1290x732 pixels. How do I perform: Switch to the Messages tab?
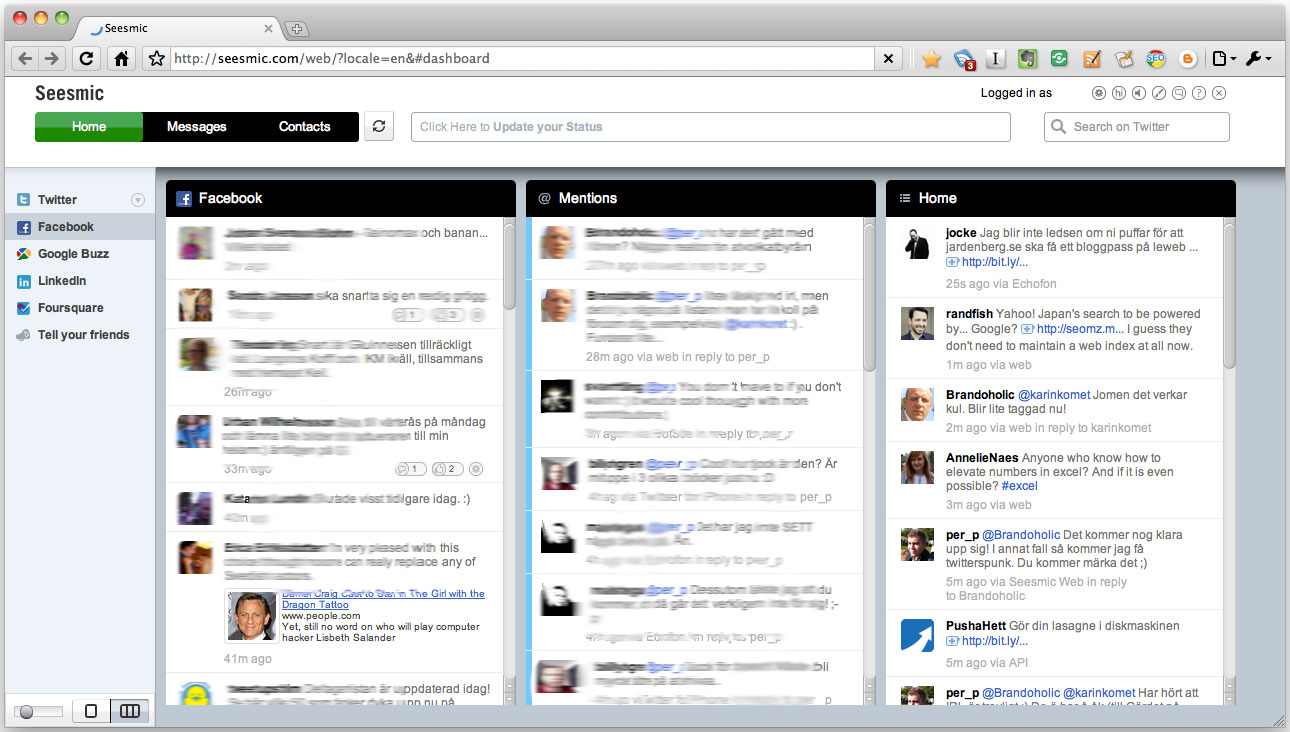(197, 127)
